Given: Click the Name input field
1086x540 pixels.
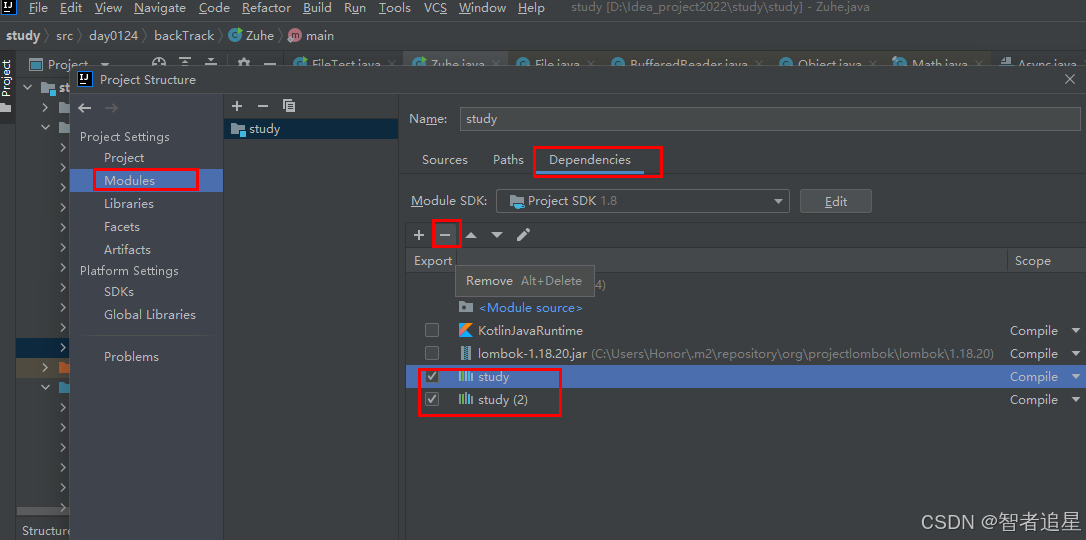Looking at the screenshot, I should tap(770, 118).
